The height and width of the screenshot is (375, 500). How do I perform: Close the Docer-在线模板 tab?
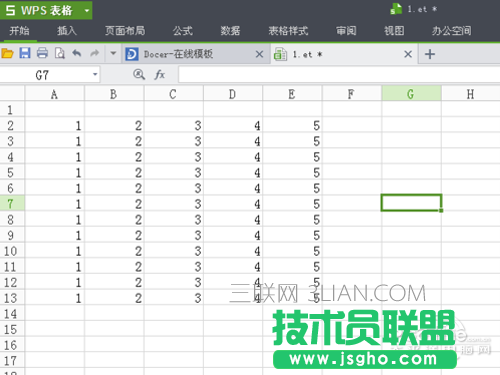click(x=259, y=54)
